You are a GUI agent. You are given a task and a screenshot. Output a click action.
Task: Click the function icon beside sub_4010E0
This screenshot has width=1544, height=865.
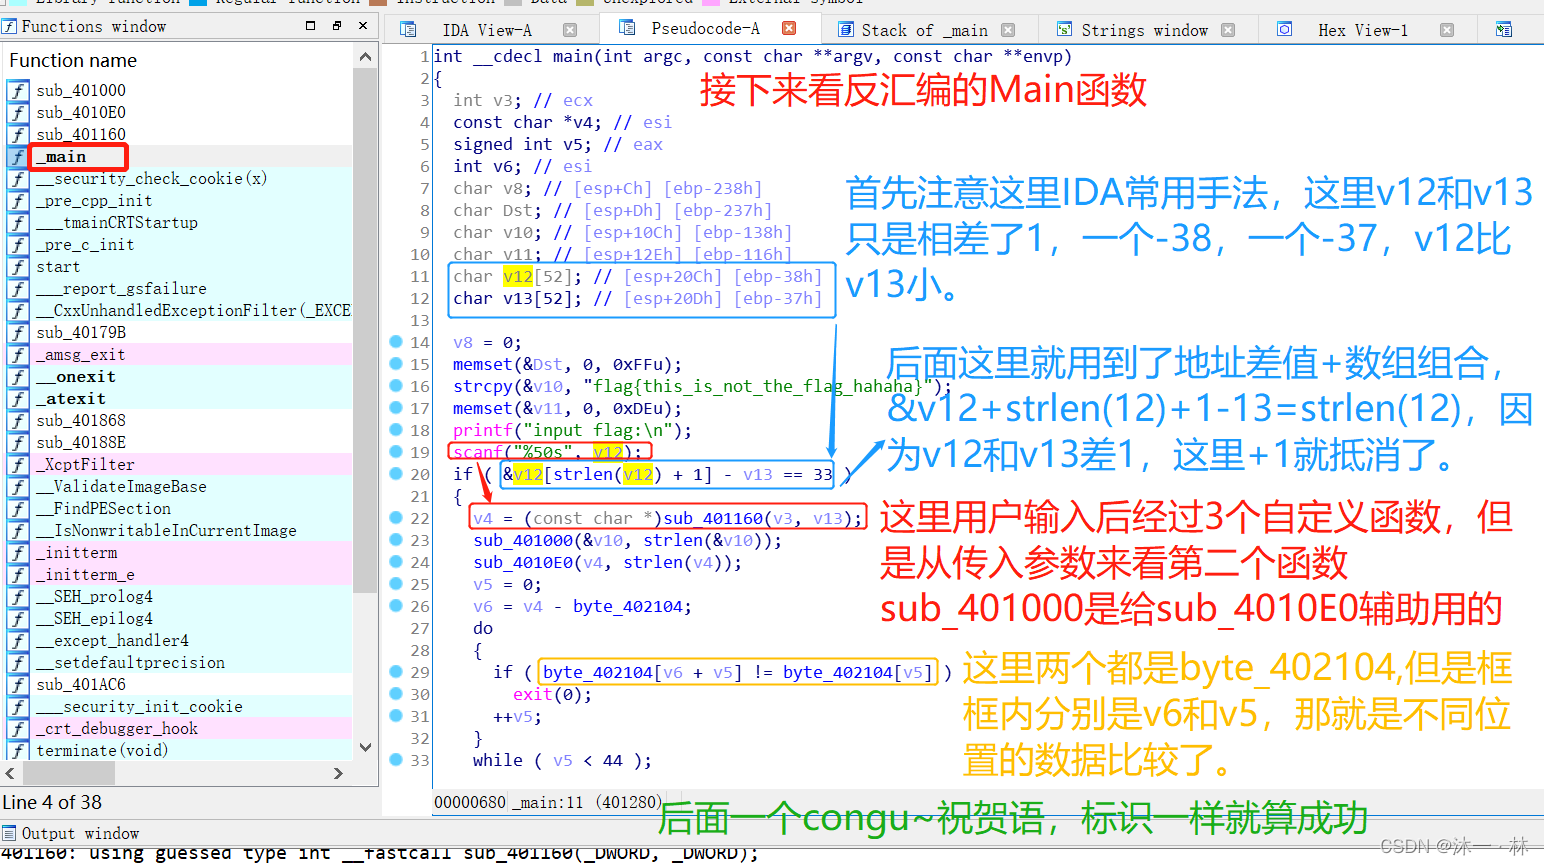[18, 113]
